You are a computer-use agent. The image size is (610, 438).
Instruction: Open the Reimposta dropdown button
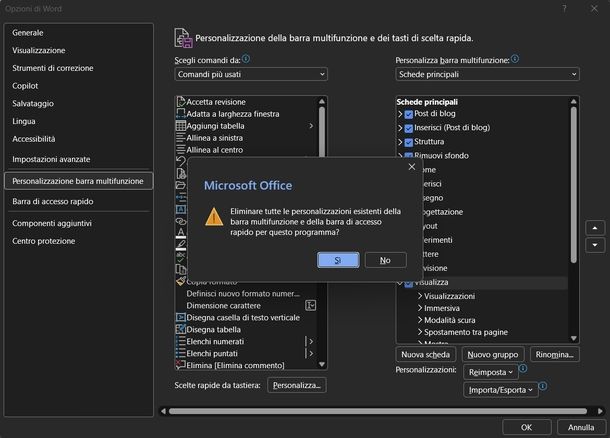[x=491, y=372]
